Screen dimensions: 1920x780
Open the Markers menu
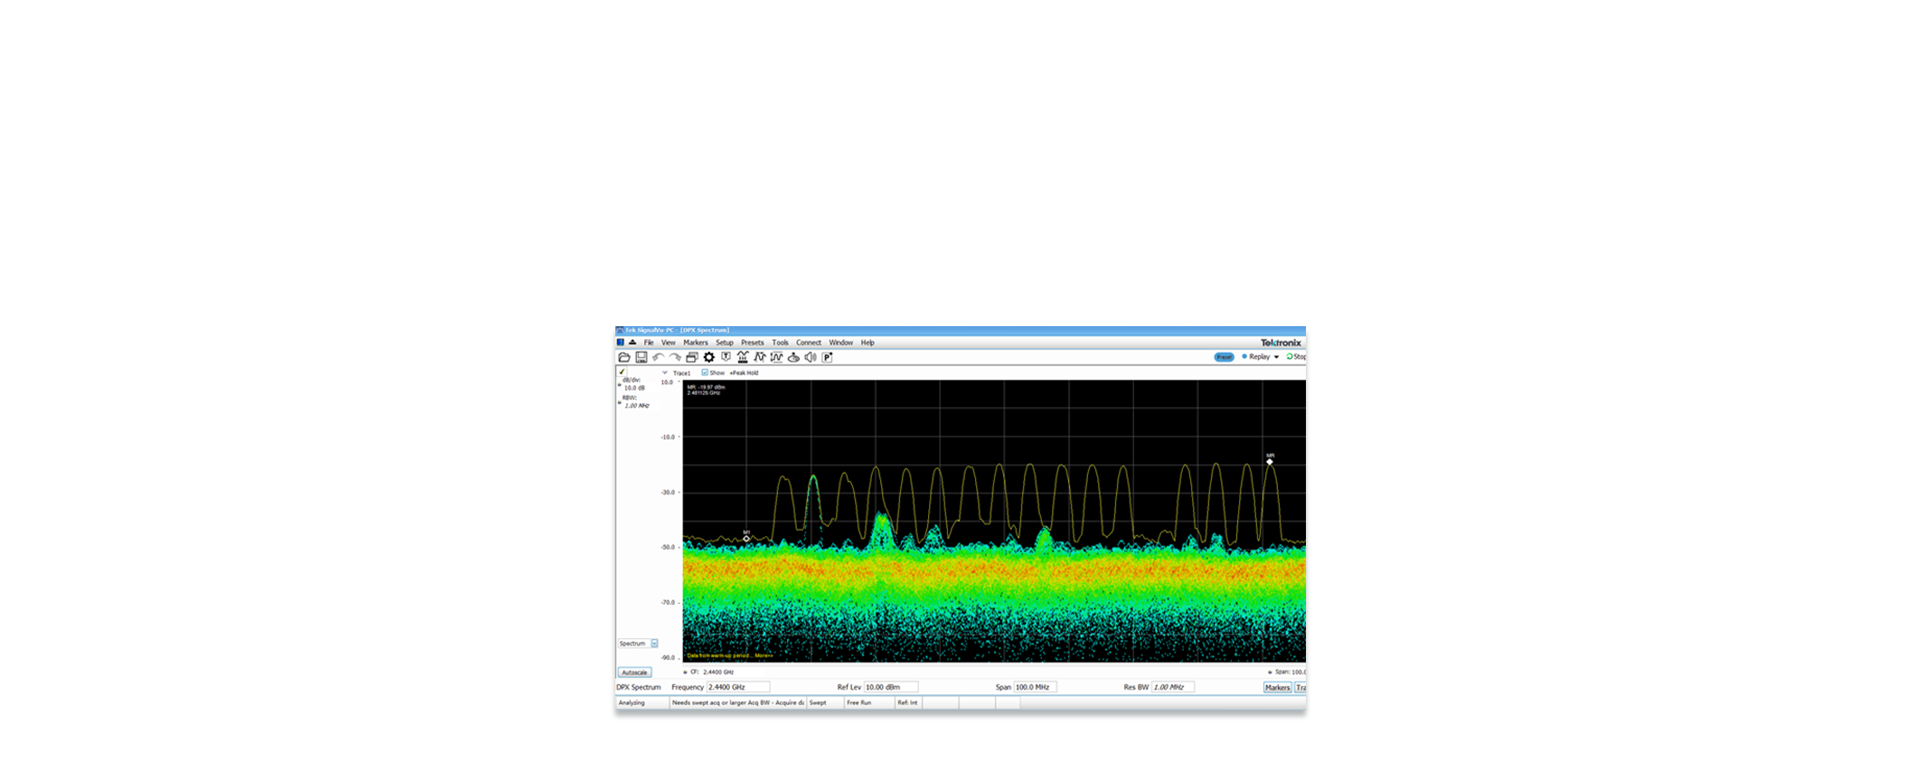point(695,343)
